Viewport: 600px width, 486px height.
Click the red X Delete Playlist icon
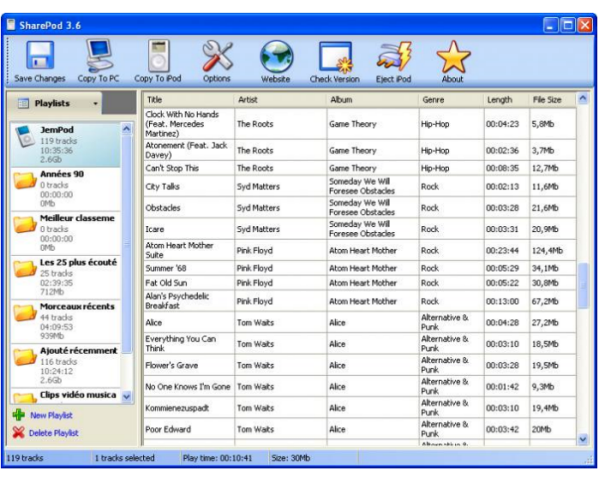tap(18, 432)
